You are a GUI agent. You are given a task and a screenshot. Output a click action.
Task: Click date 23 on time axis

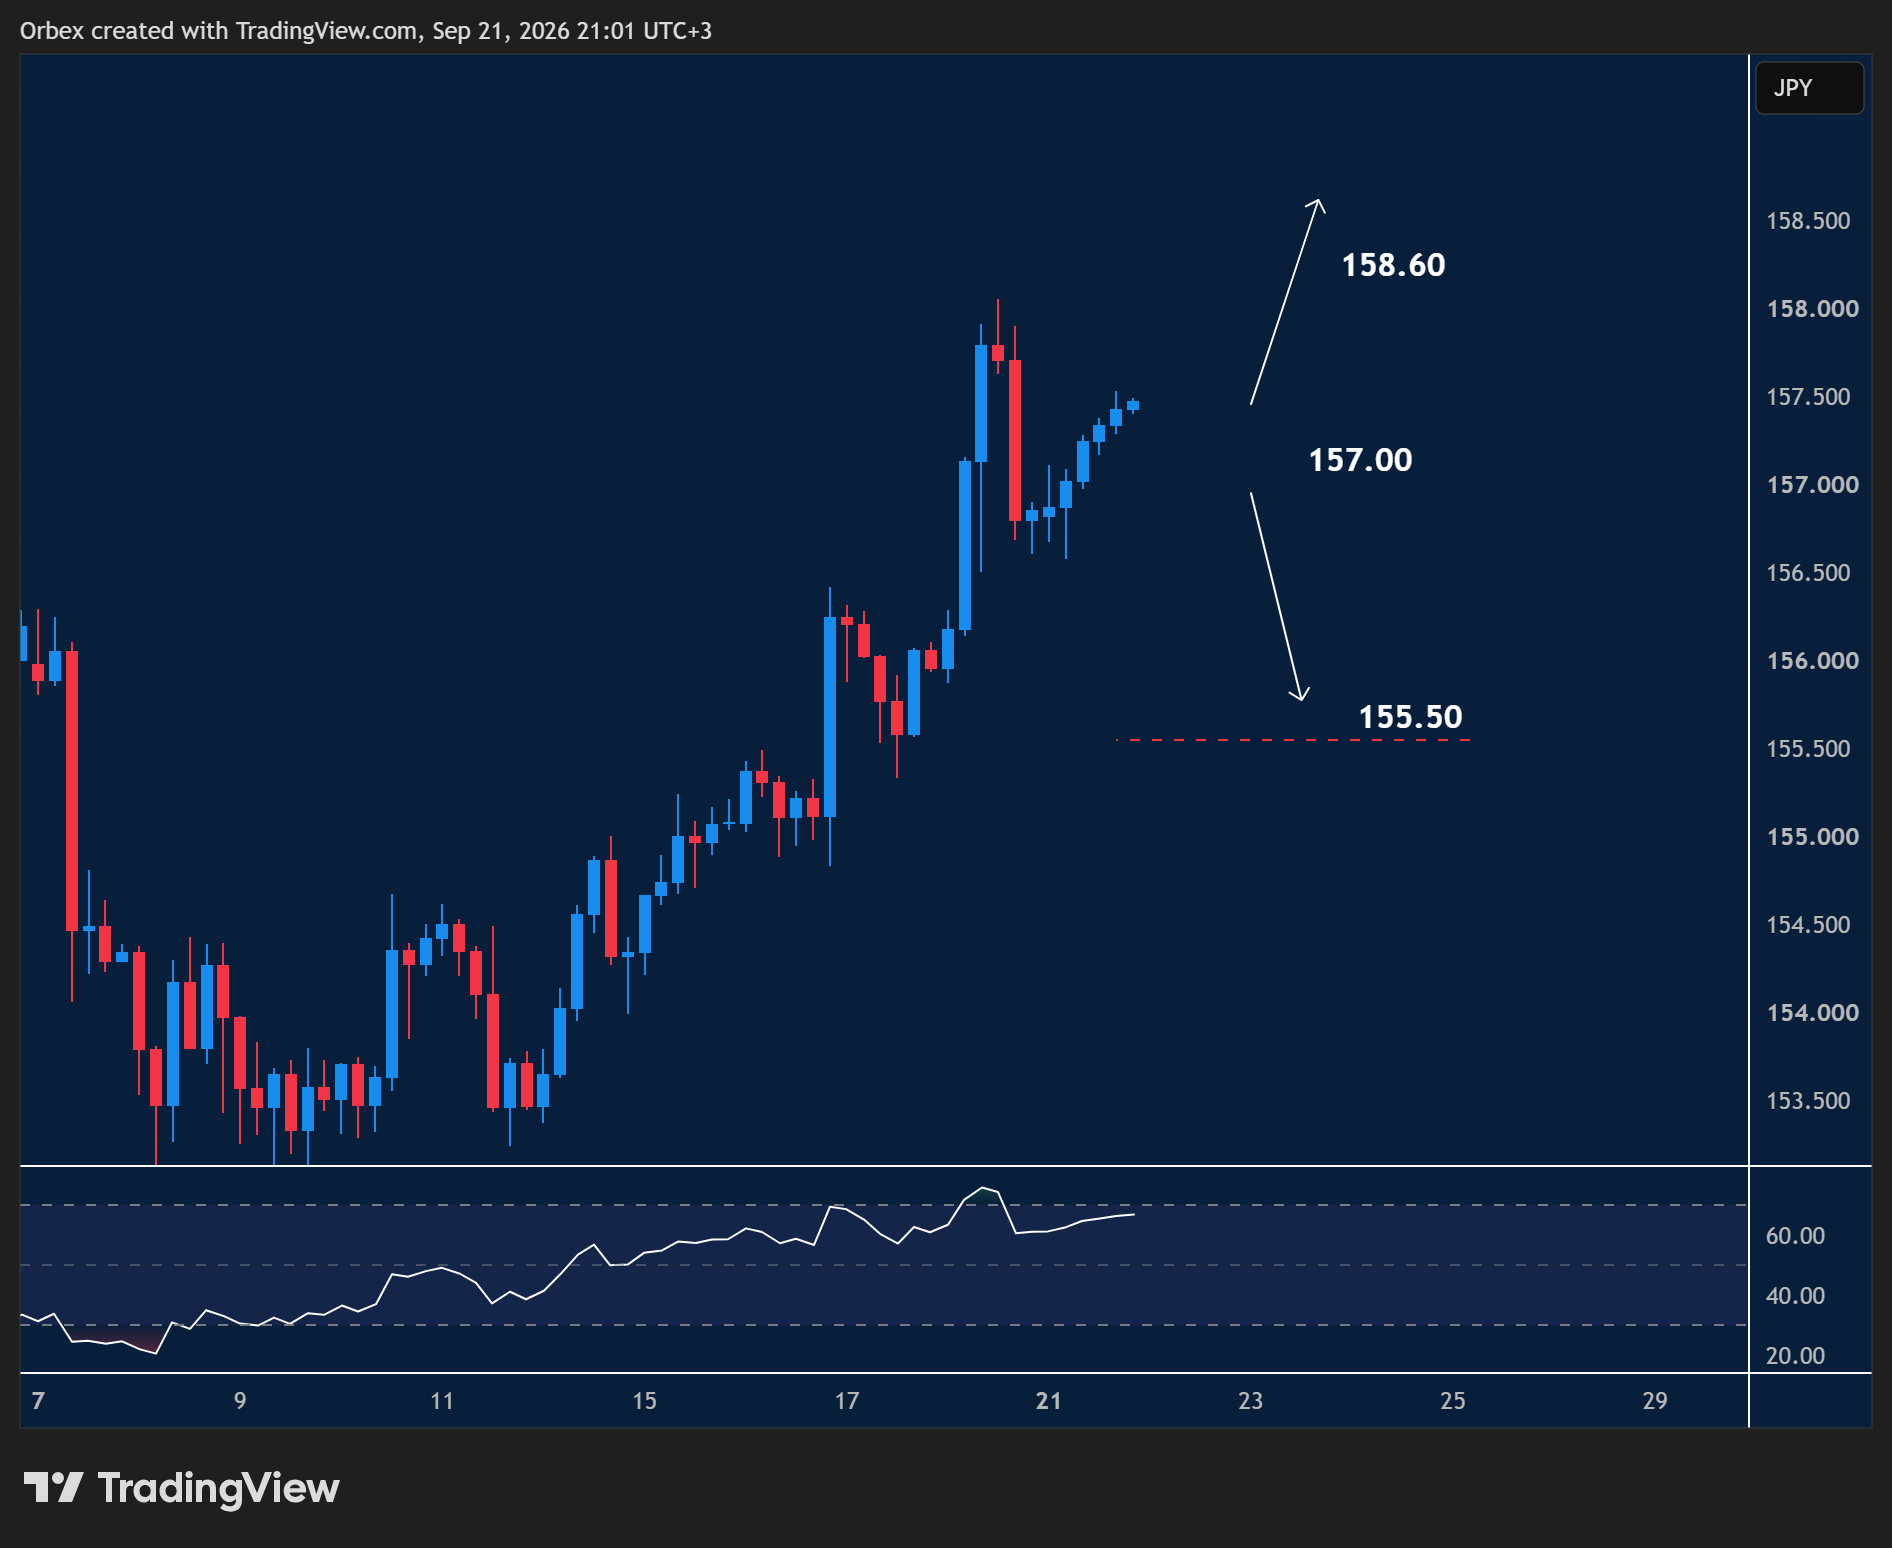click(1250, 1401)
